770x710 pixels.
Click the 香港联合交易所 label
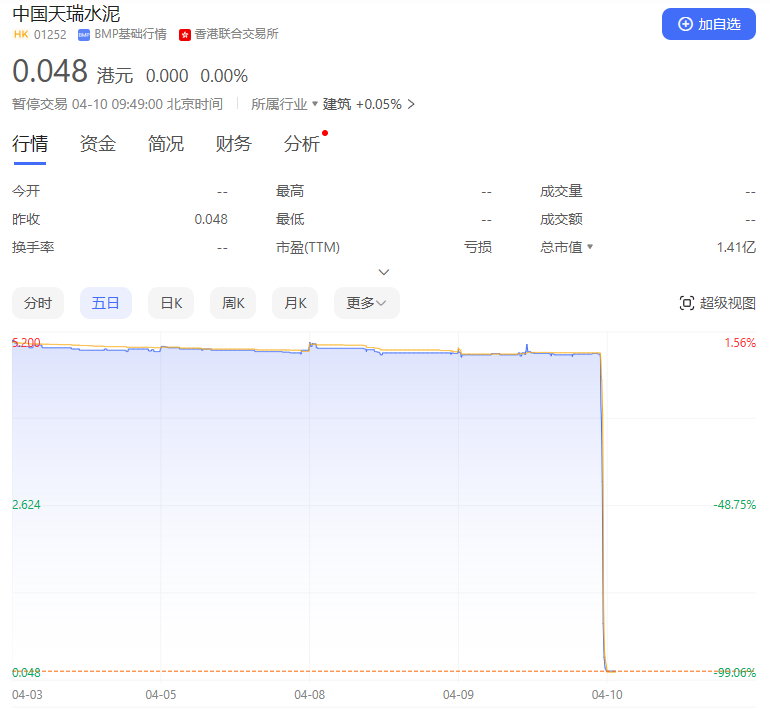(237, 34)
